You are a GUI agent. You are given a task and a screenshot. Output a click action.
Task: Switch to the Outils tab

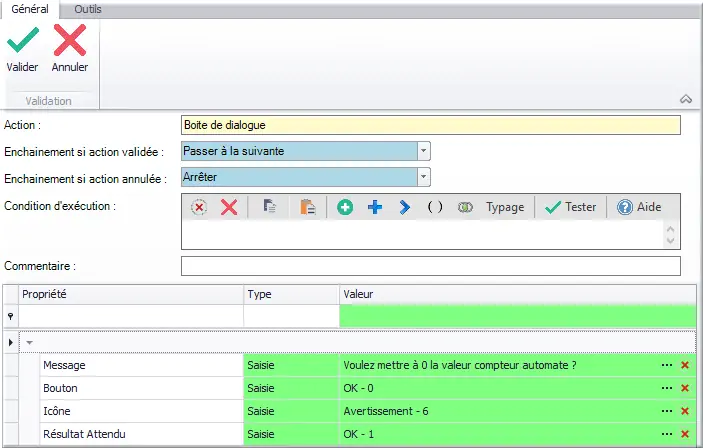[88, 9]
